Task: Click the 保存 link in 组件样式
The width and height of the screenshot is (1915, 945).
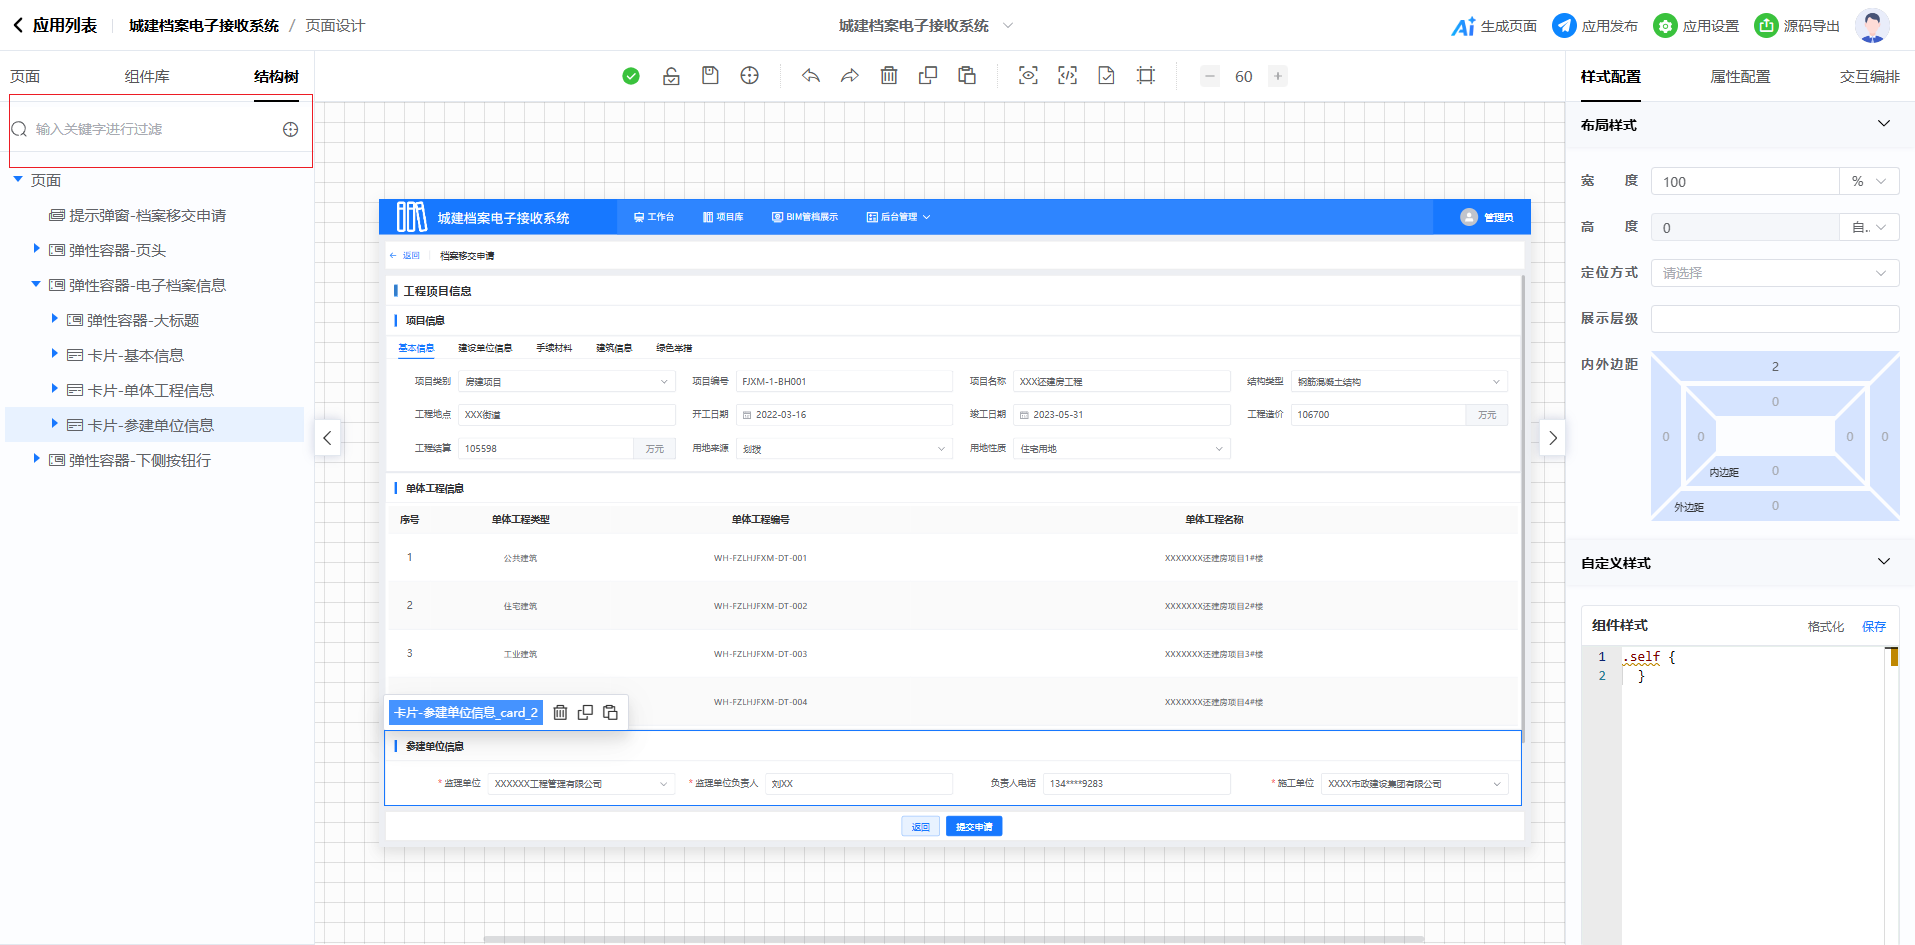Action: [x=1873, y=626]
